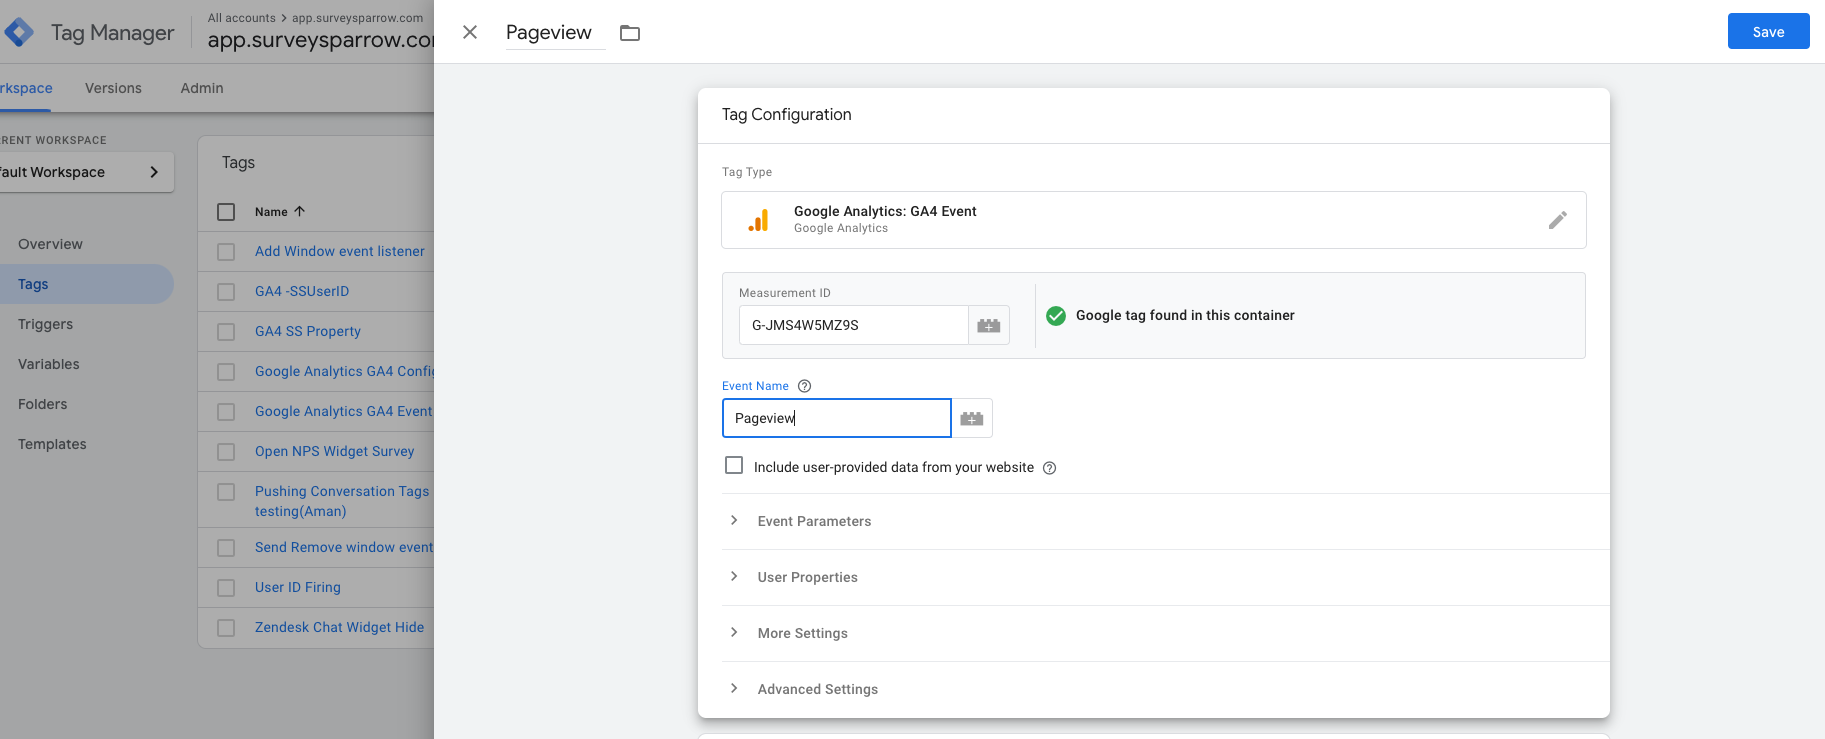Open variable picker next to Event Name
This screenshot has height=739, width=1825.
972,419
